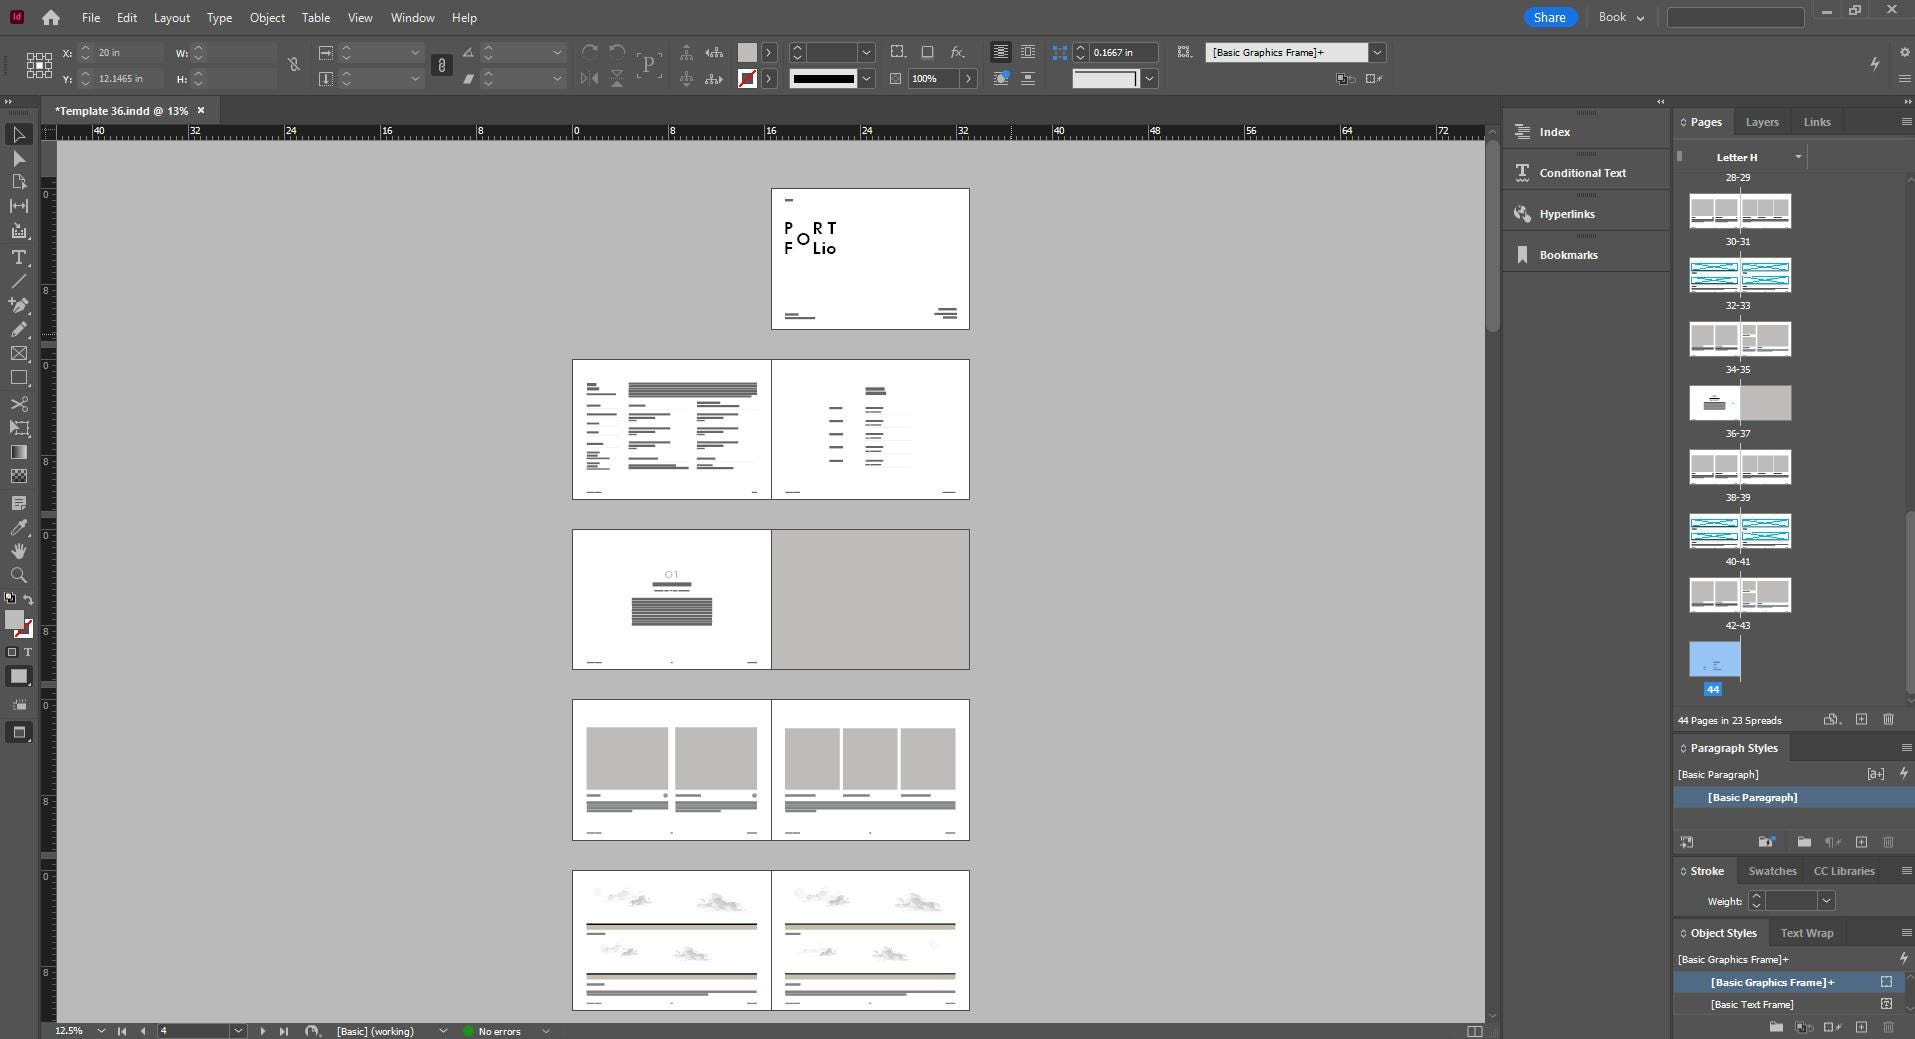Switch to the Layers tab
The height and width of the screenshot is (1039, 1915).
click(1761, 122)
